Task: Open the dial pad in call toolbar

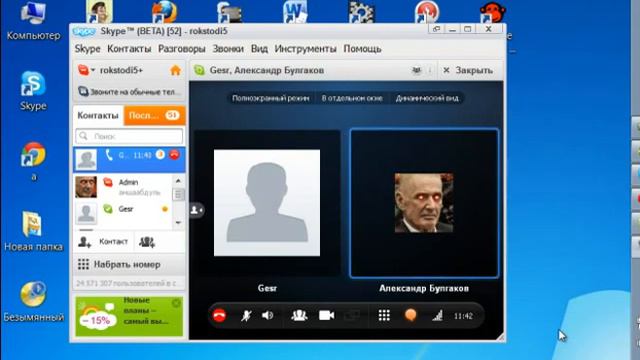Action: 384,315
